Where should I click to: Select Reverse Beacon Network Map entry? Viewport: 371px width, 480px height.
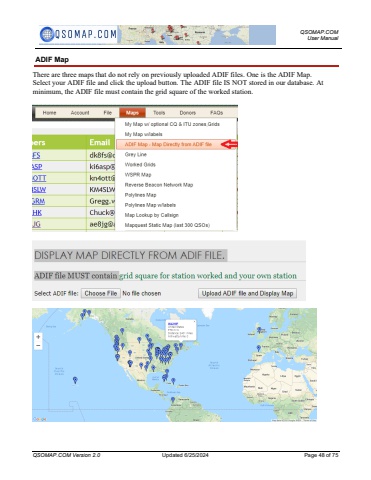[x=159, y=185]
